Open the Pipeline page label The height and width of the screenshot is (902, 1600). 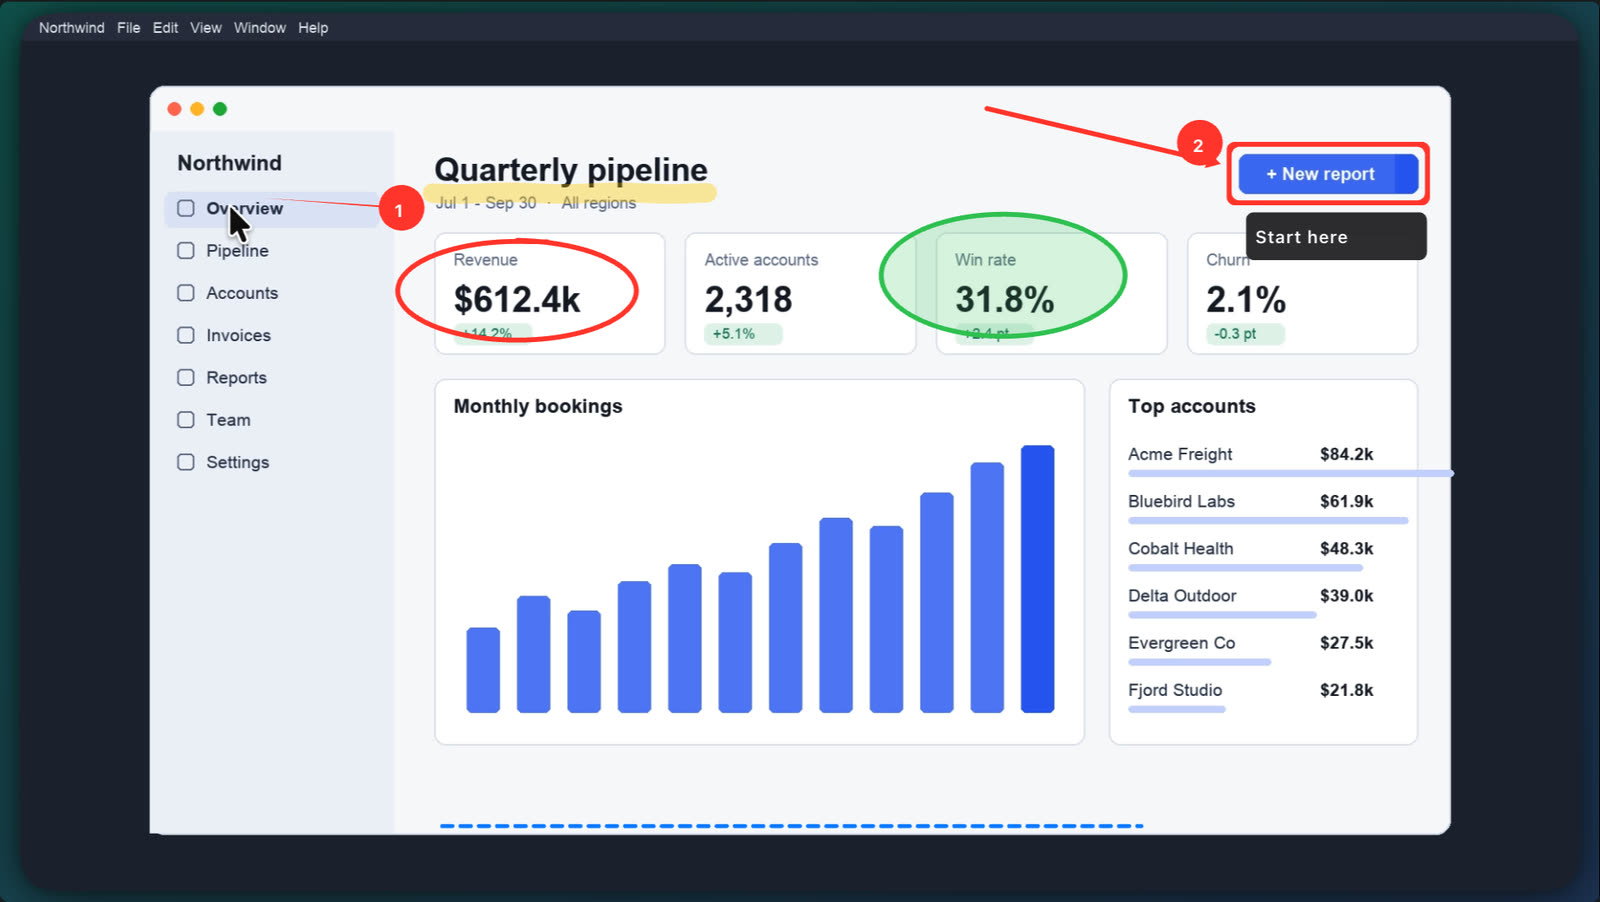(x=237, y=251)
